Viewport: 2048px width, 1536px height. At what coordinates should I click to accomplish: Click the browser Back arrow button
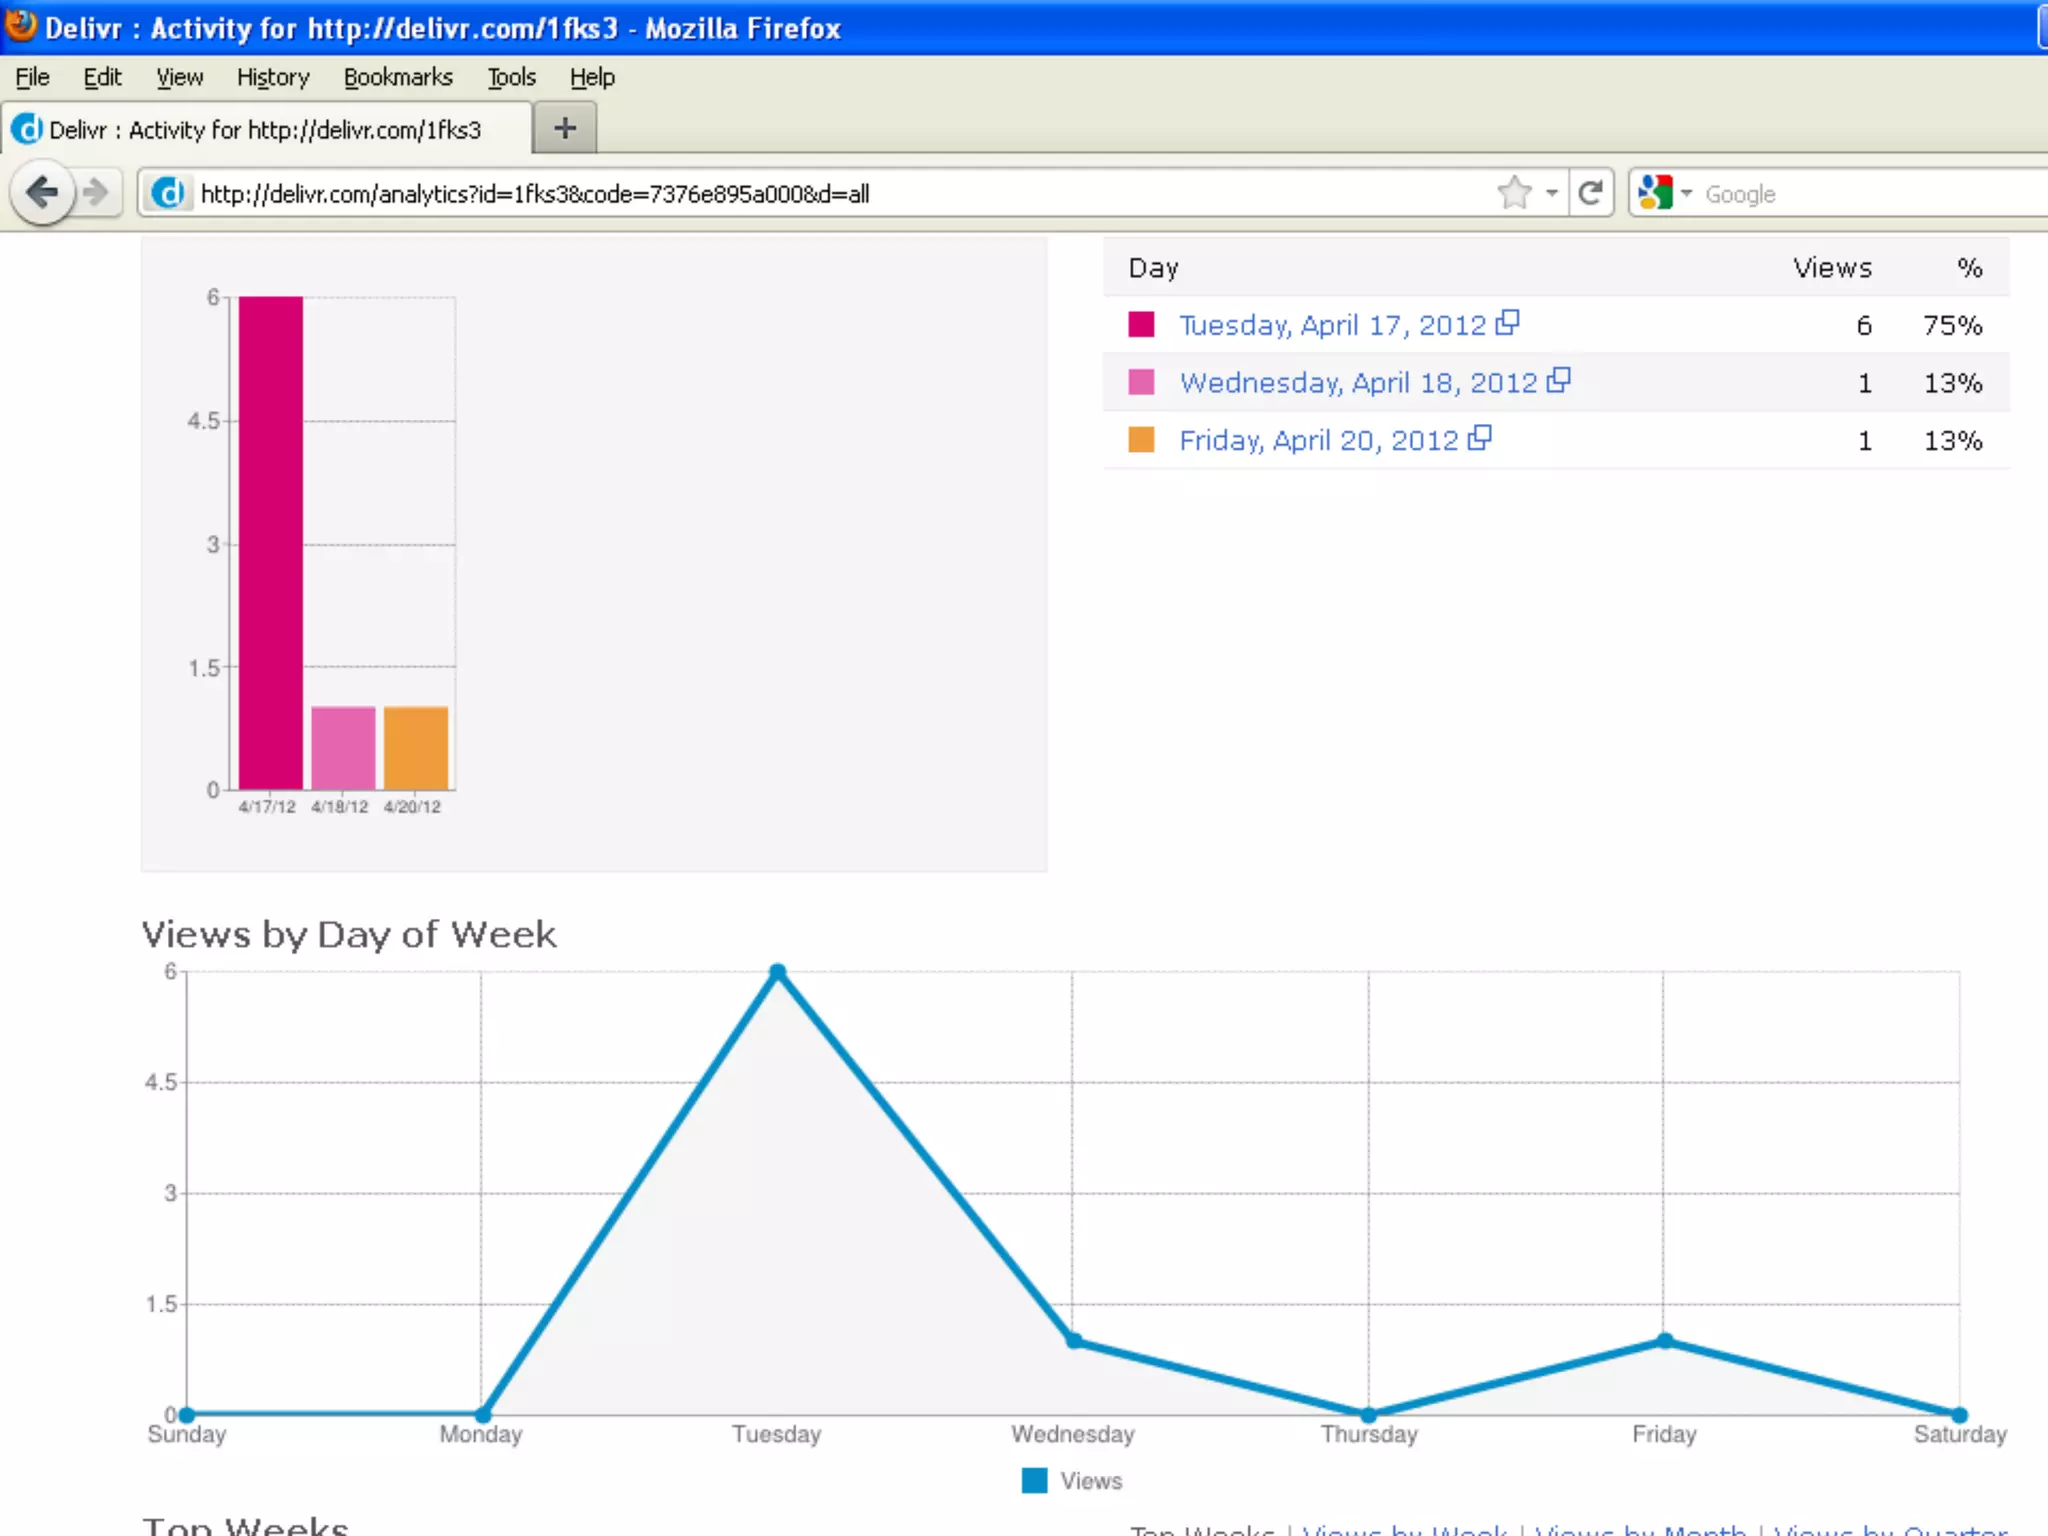[42, 192]
